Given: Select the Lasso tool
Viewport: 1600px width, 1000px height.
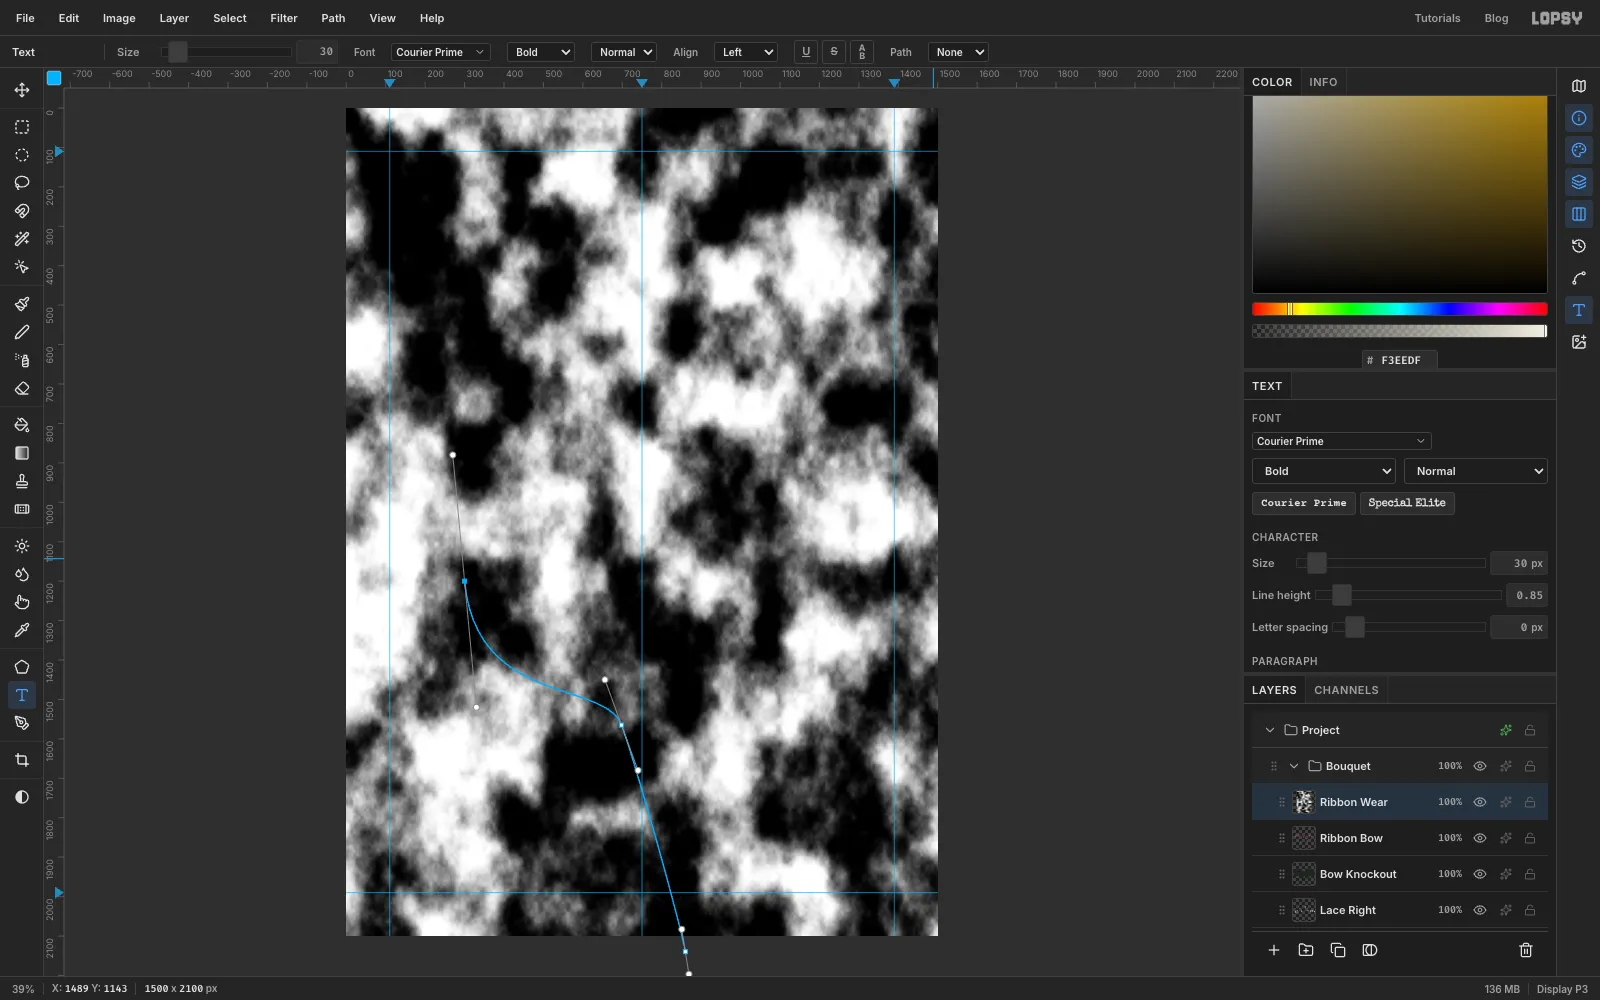Looking at the screenshot, I should [22, 183].
